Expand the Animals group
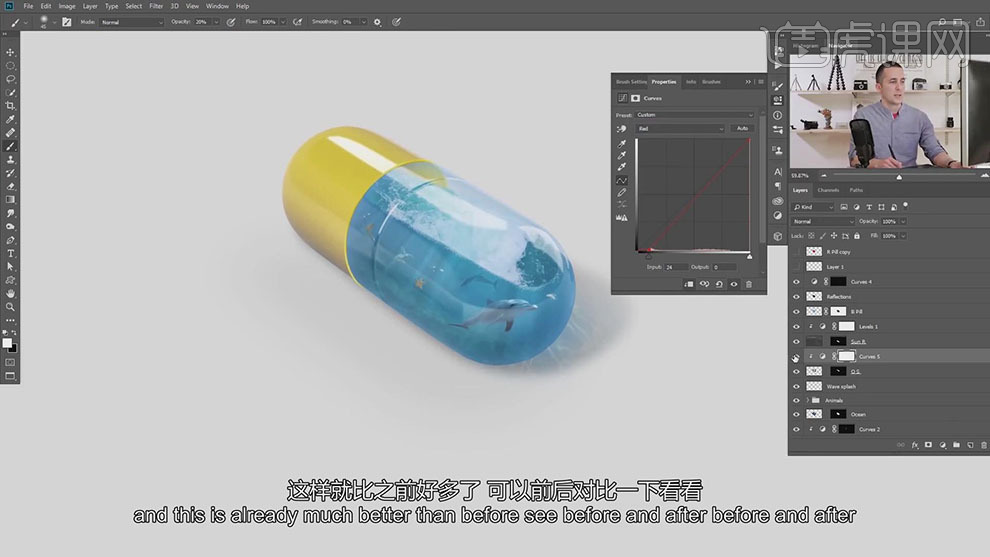Screen dimensions: 990x557 (807, 400)
